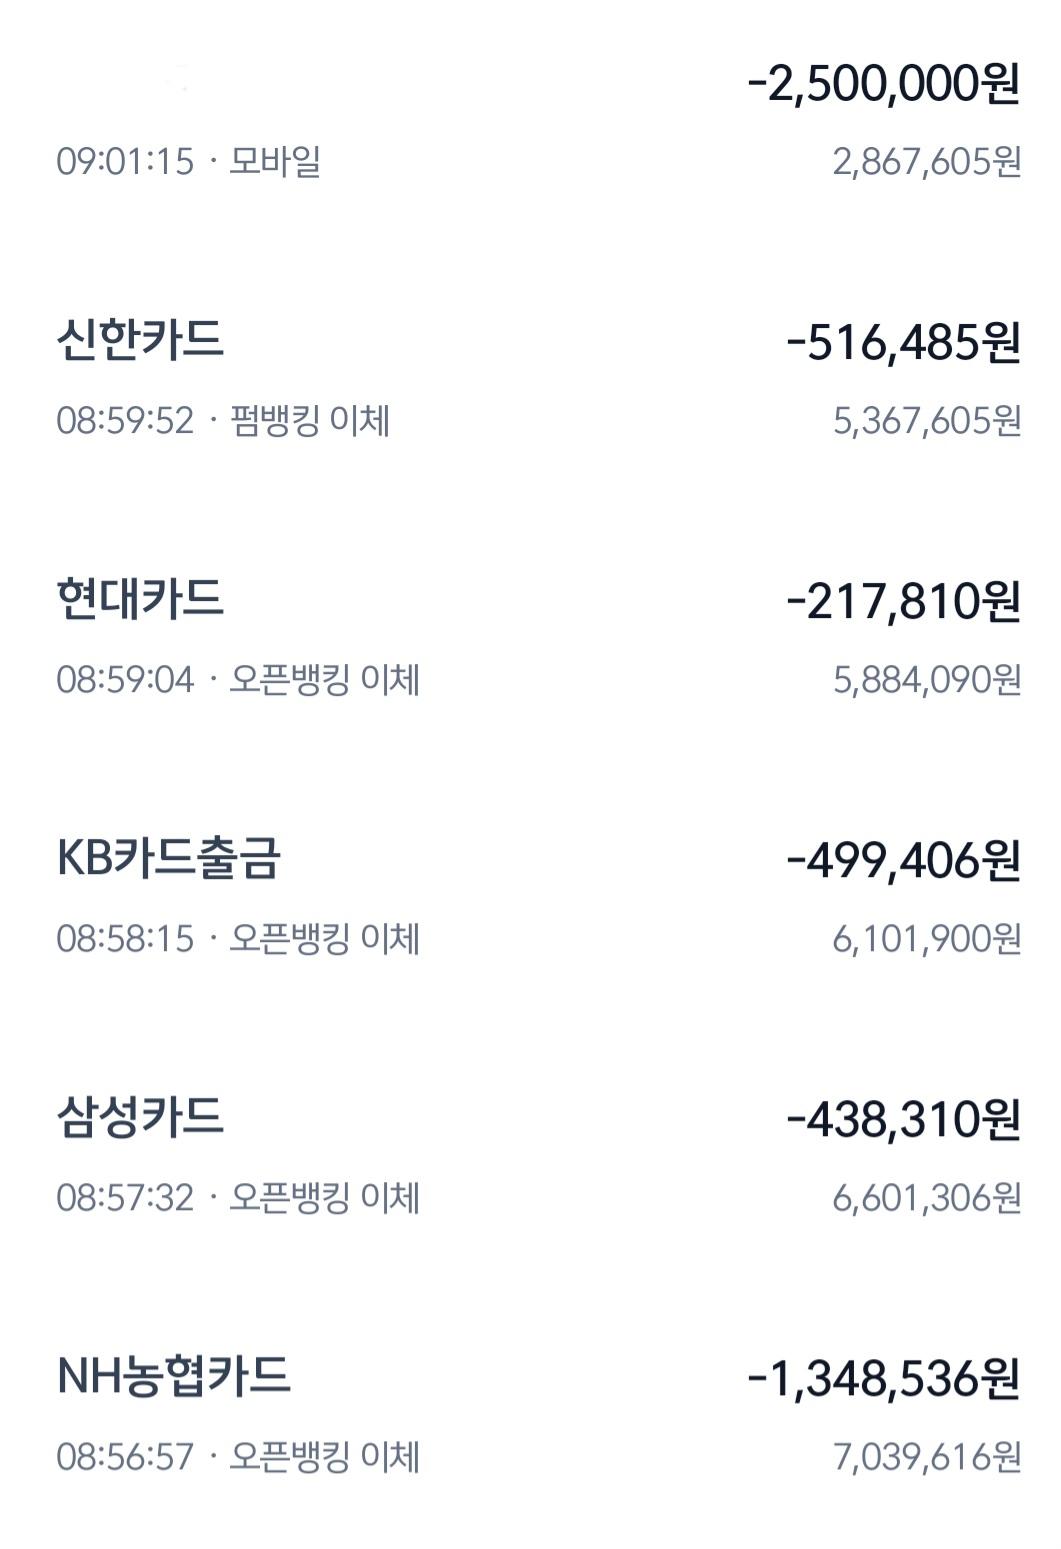Select the -516,485원 withdrawal amount
The width and height of the screenshot is (1061, 1549).
(904, 343)
